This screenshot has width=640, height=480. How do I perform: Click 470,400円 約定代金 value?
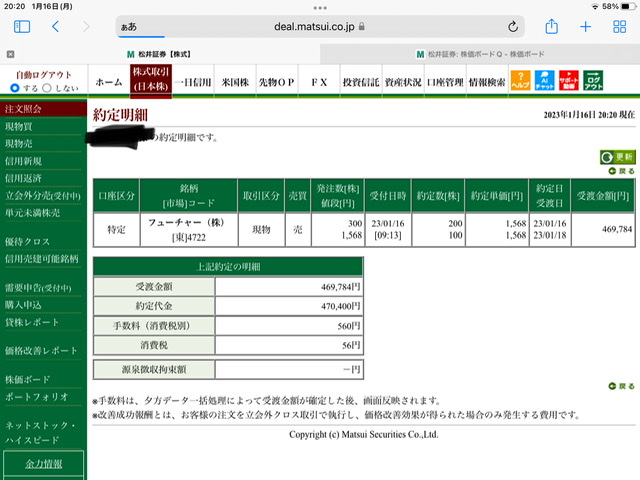[x=340, y=306]
